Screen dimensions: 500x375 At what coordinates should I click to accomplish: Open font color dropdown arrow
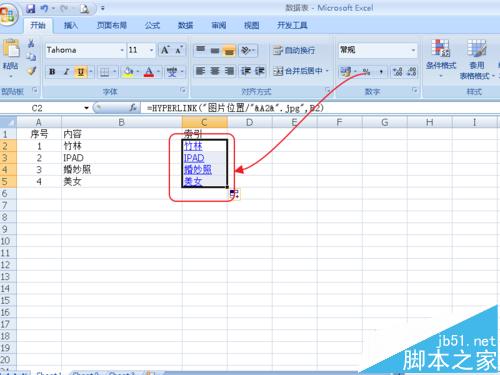pyautogui.click(x=158, y=71)
